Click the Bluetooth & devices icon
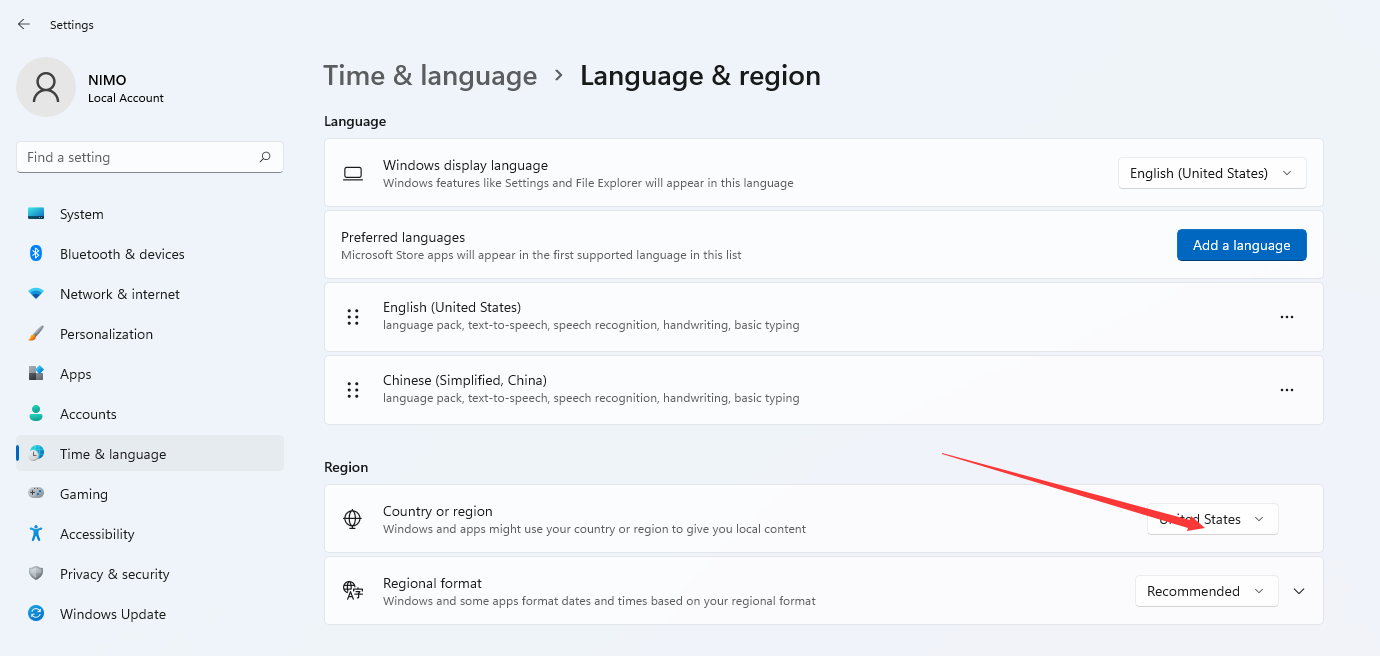 pyautogui.click(x=36, y=254)
